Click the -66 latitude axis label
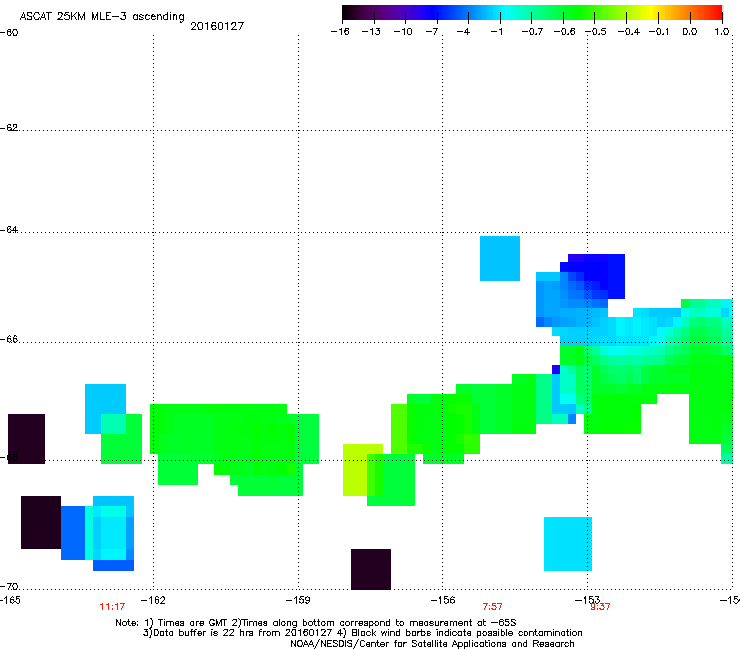This screenshot has height=650, width=740. click(x=9, y=340)
